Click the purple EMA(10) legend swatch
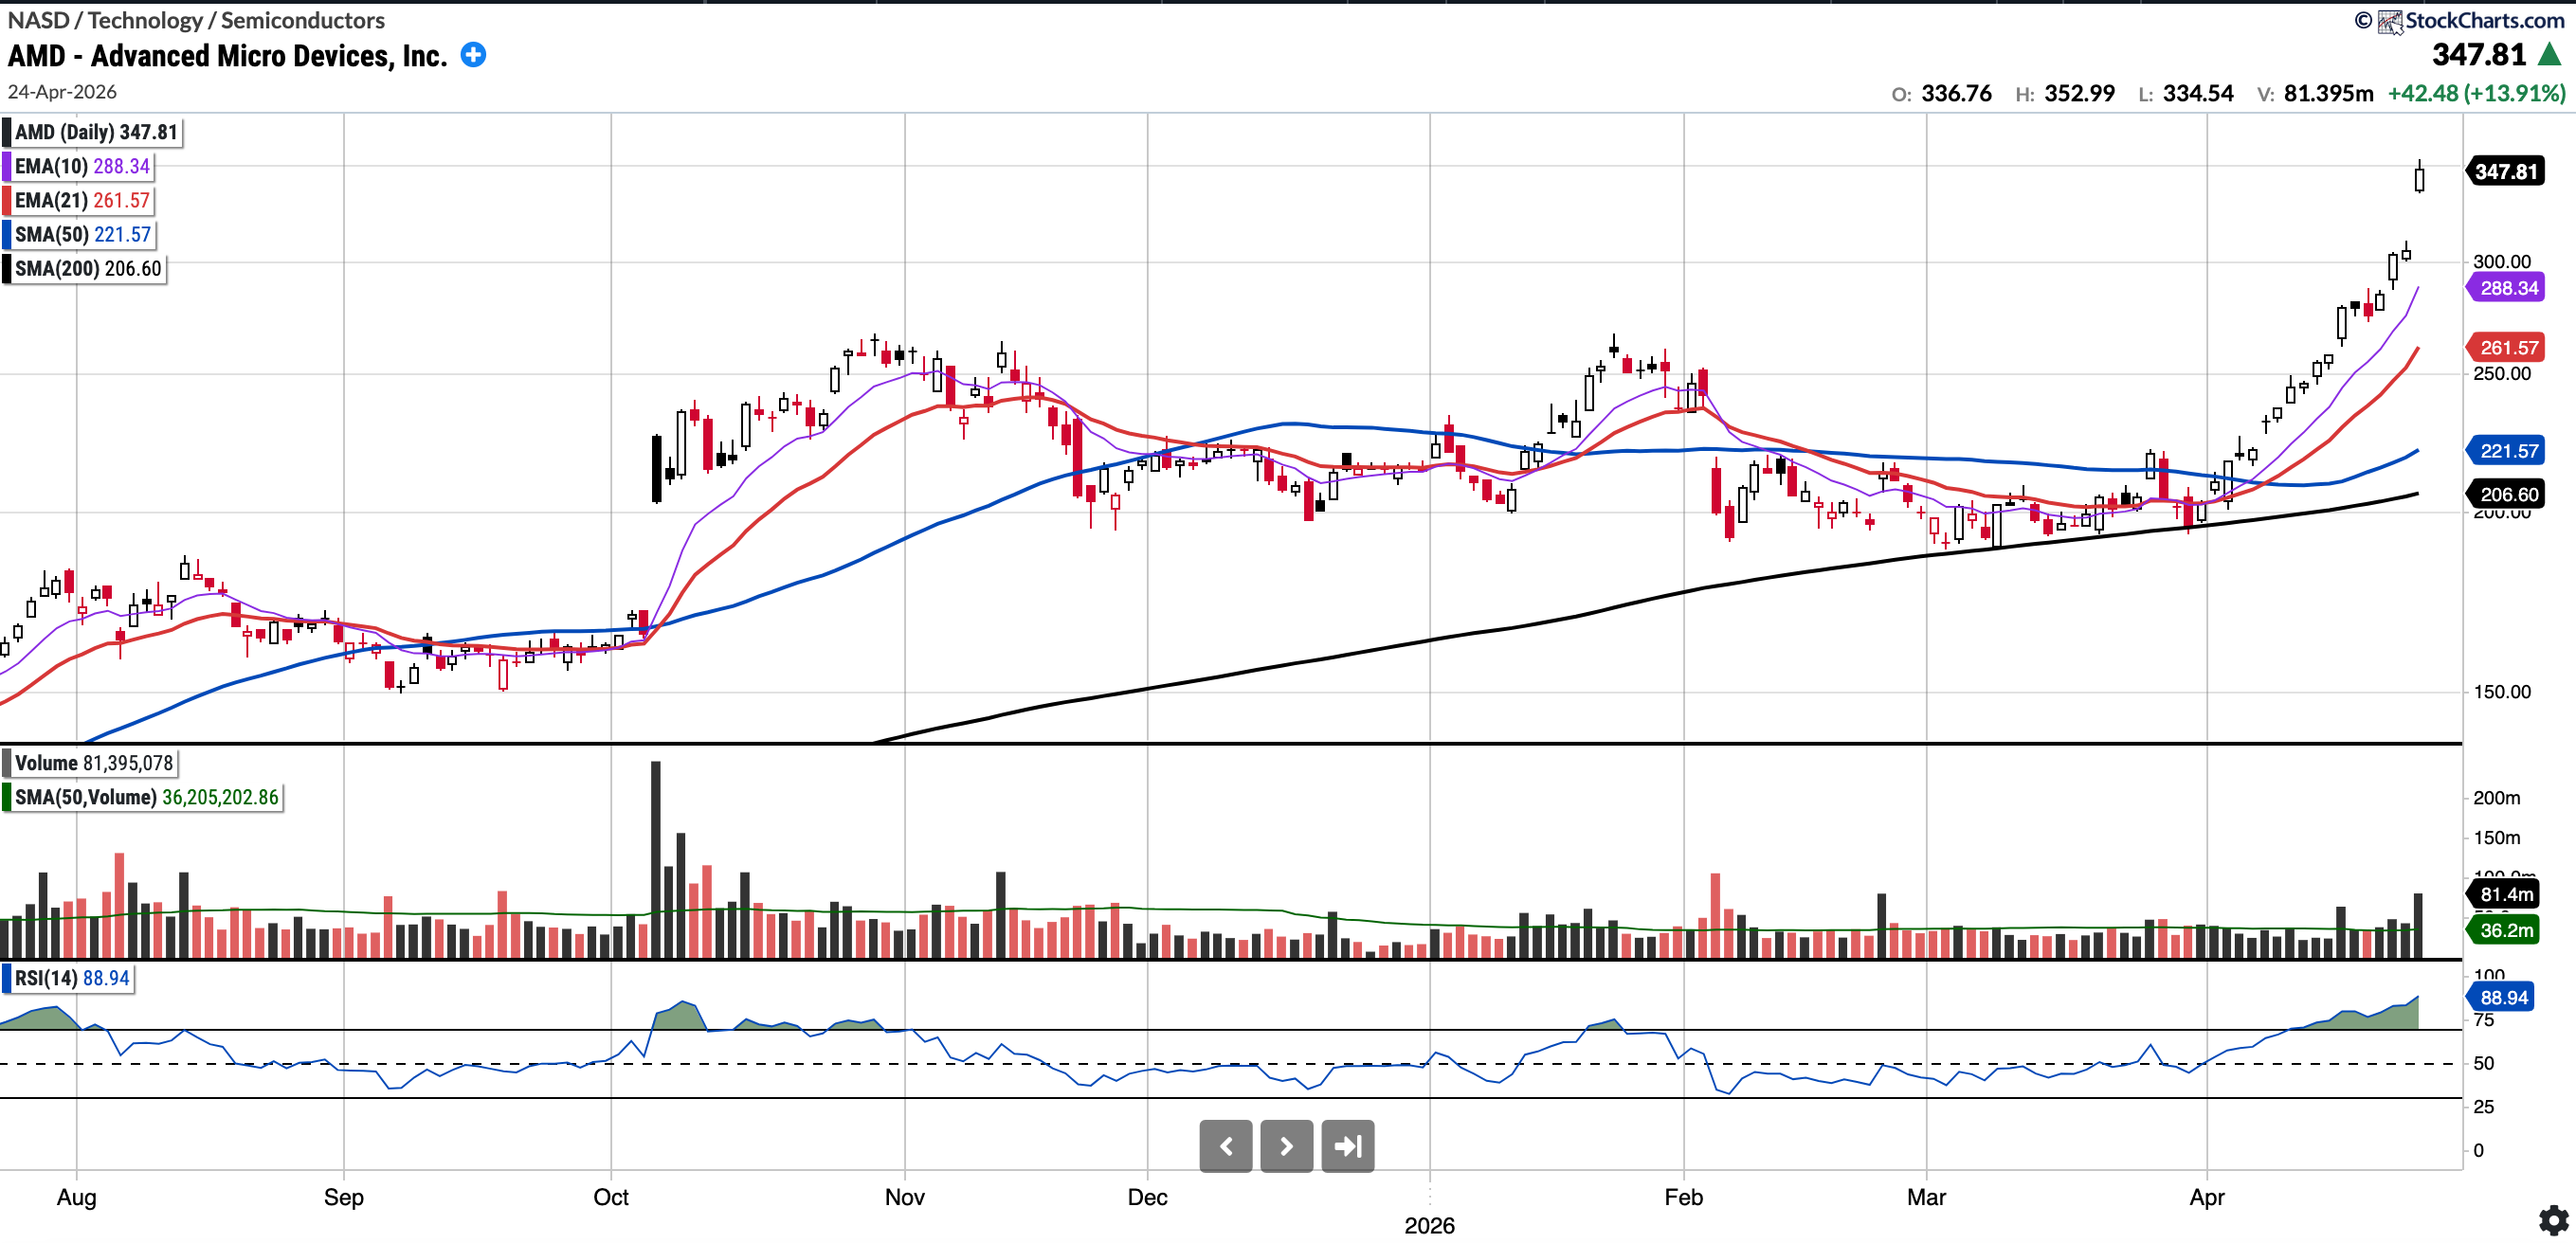The height and width of the screenshot is (1243, 2576). pos(7,166)
